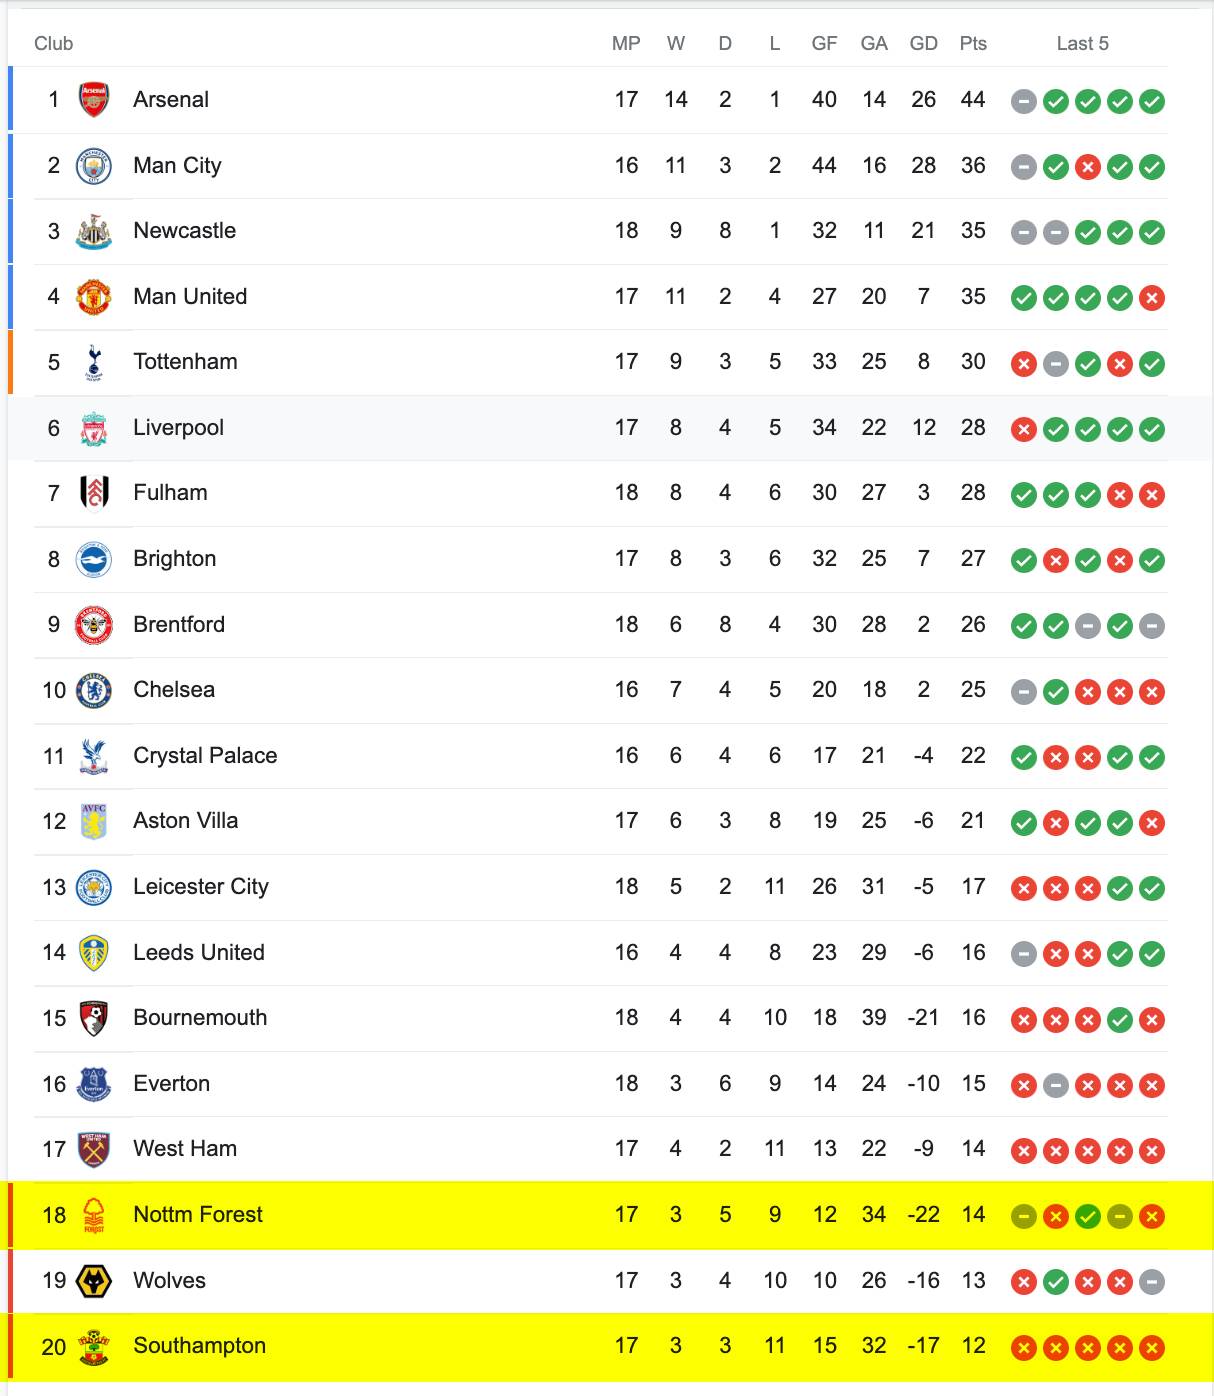
Task: Click the Man City club crest
Action: pos(94,166)
